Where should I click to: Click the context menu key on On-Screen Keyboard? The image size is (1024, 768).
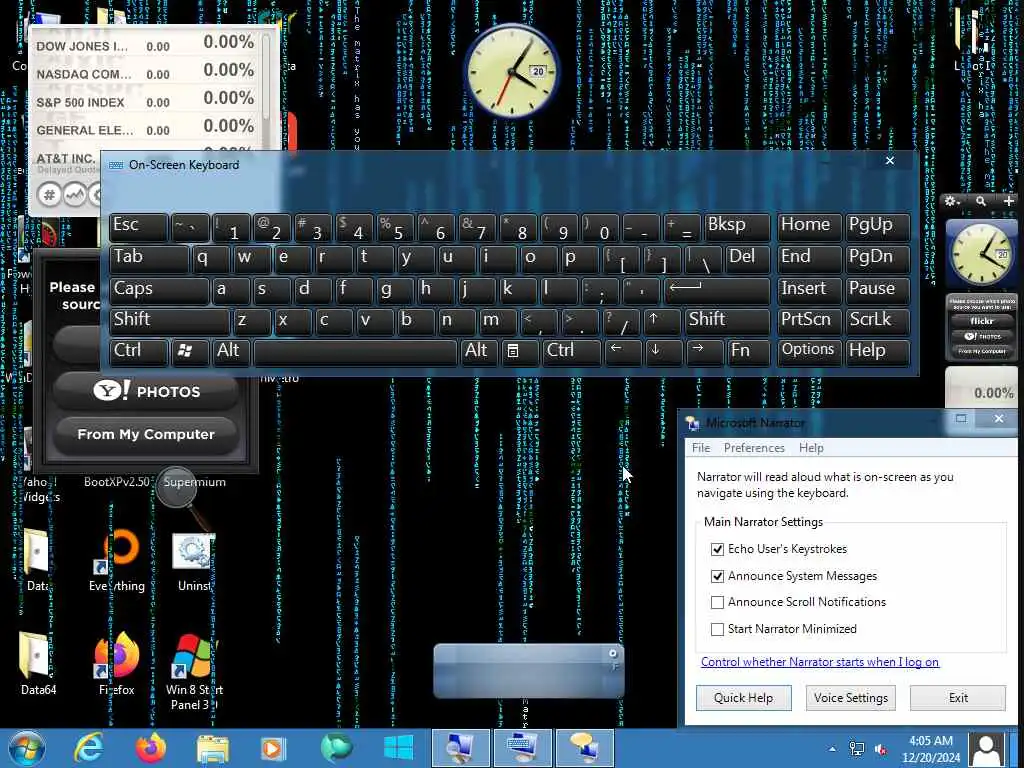(519, 351)
